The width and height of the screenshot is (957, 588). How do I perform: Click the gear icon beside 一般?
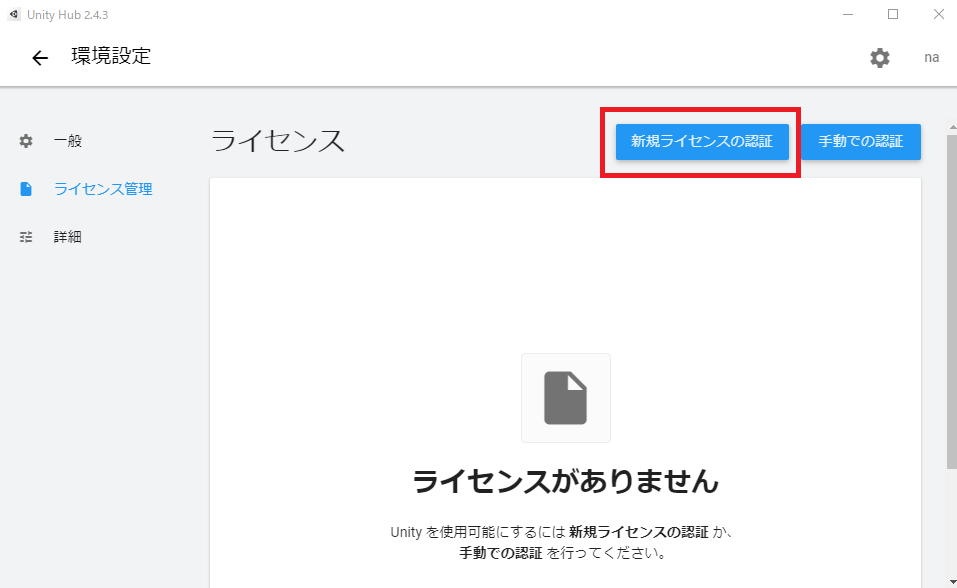pyautogui.click(x=25, y=141)
